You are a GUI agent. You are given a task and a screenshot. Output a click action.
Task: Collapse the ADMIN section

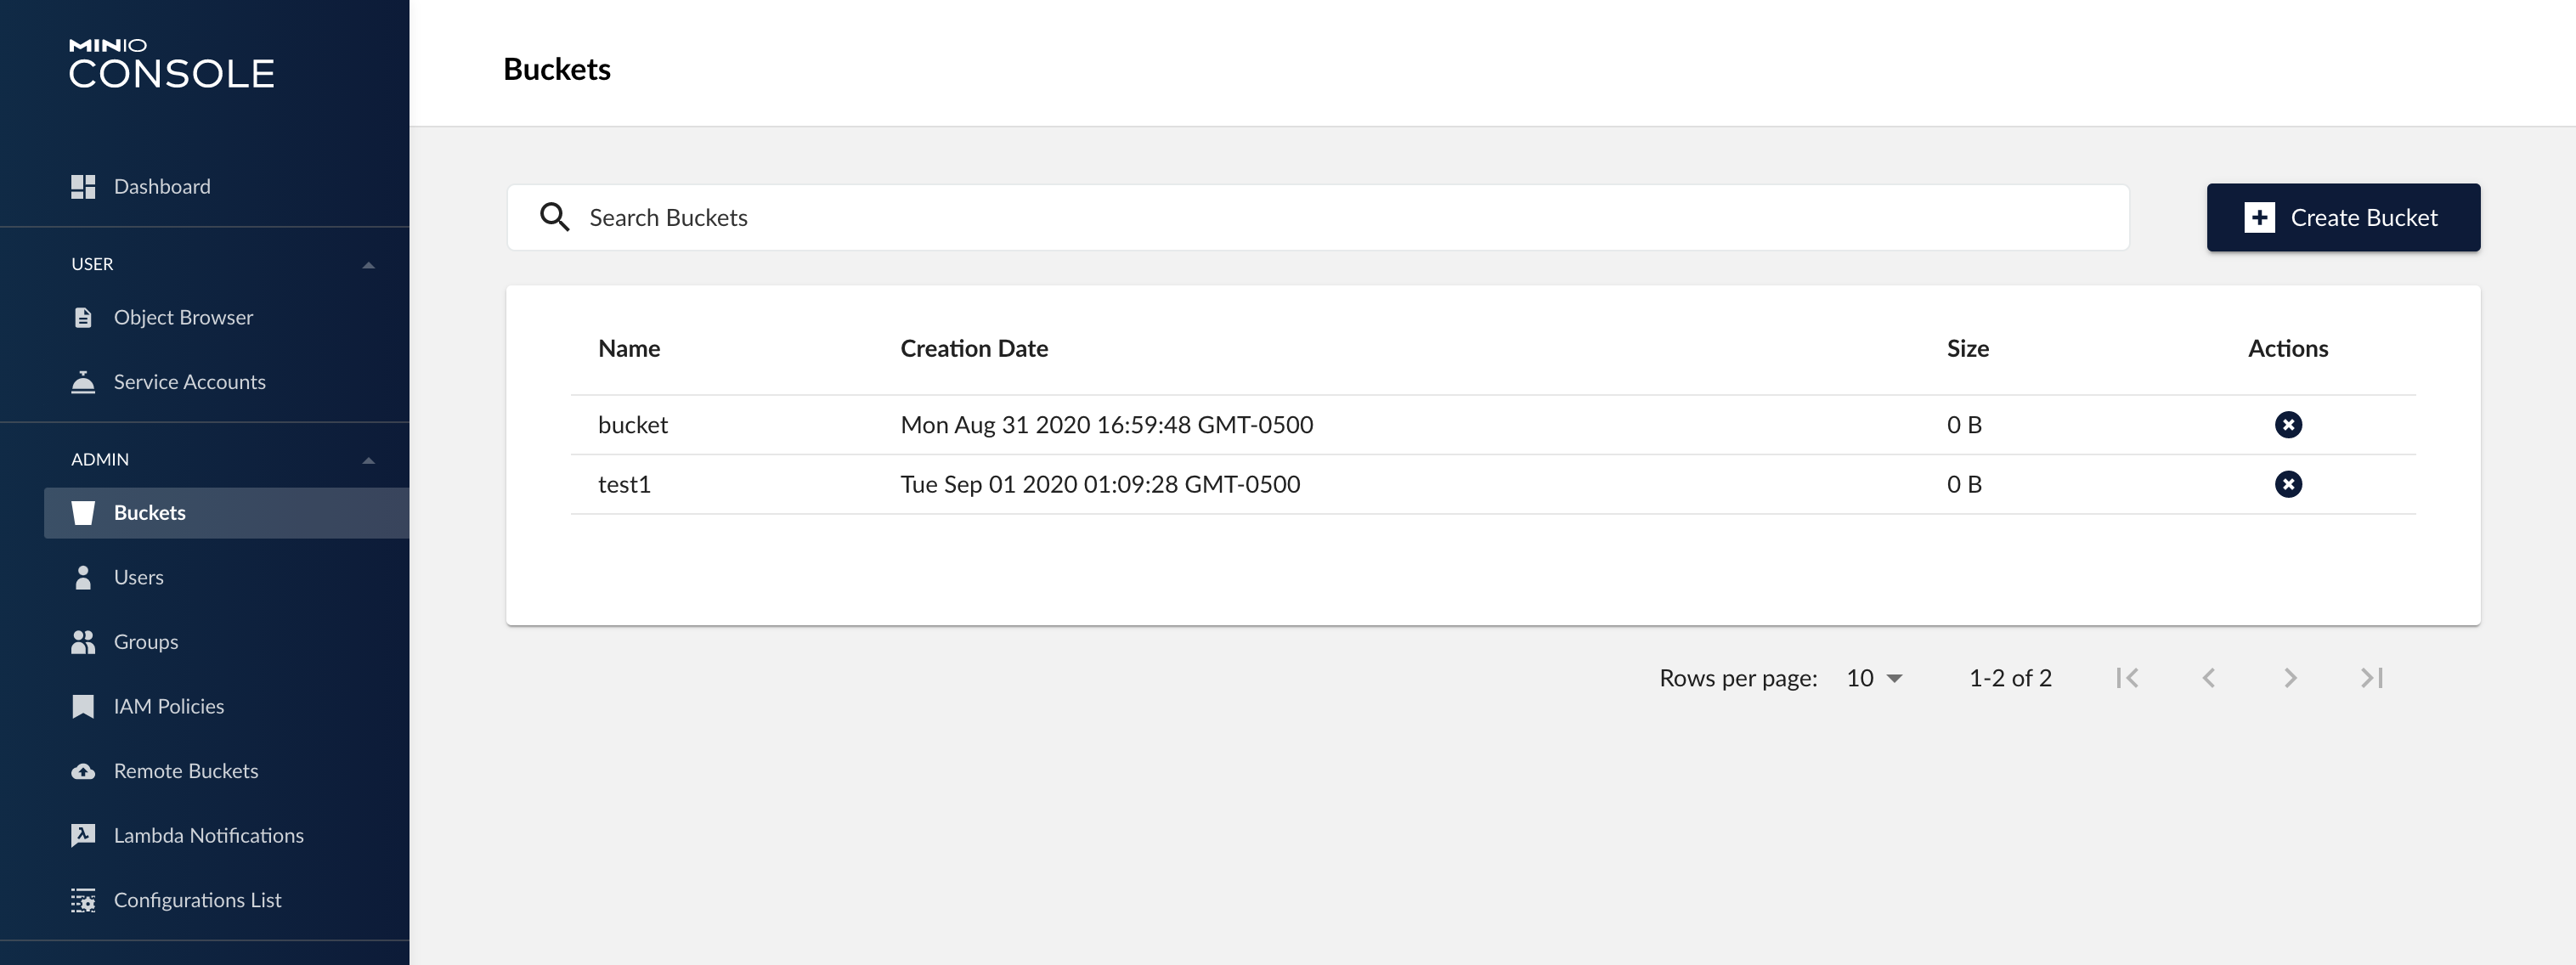pyautogui.click(x=368, y=460)
